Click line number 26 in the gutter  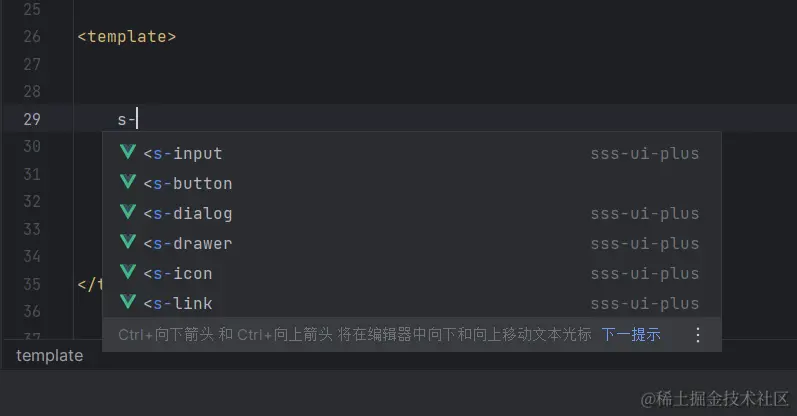pos(32,37)
